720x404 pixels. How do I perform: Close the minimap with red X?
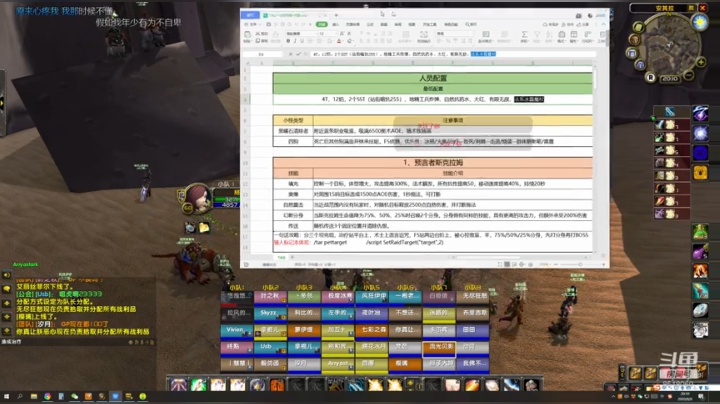click(x=703, y=8)
